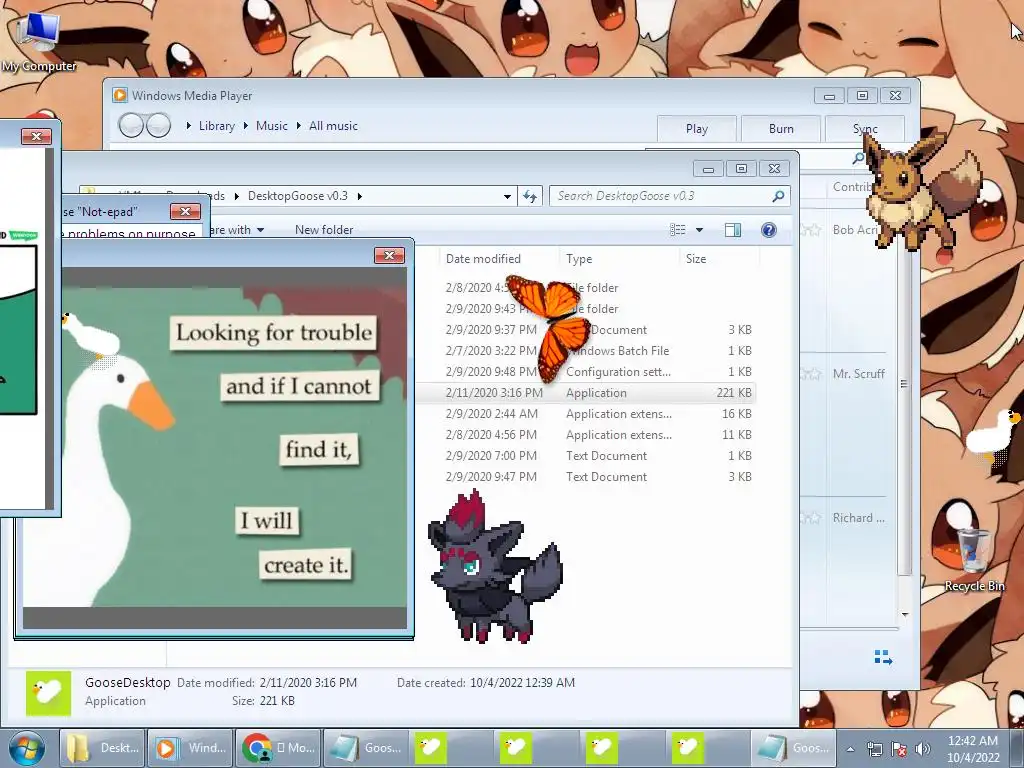Open the Recycle Bin desktop icon

(974, 560)
